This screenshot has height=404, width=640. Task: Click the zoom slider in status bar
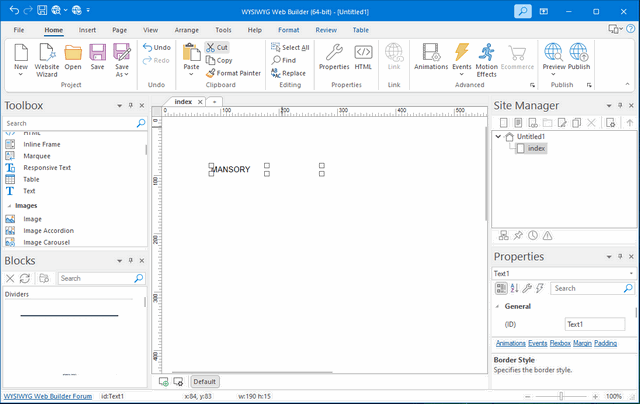coord(560,396)
